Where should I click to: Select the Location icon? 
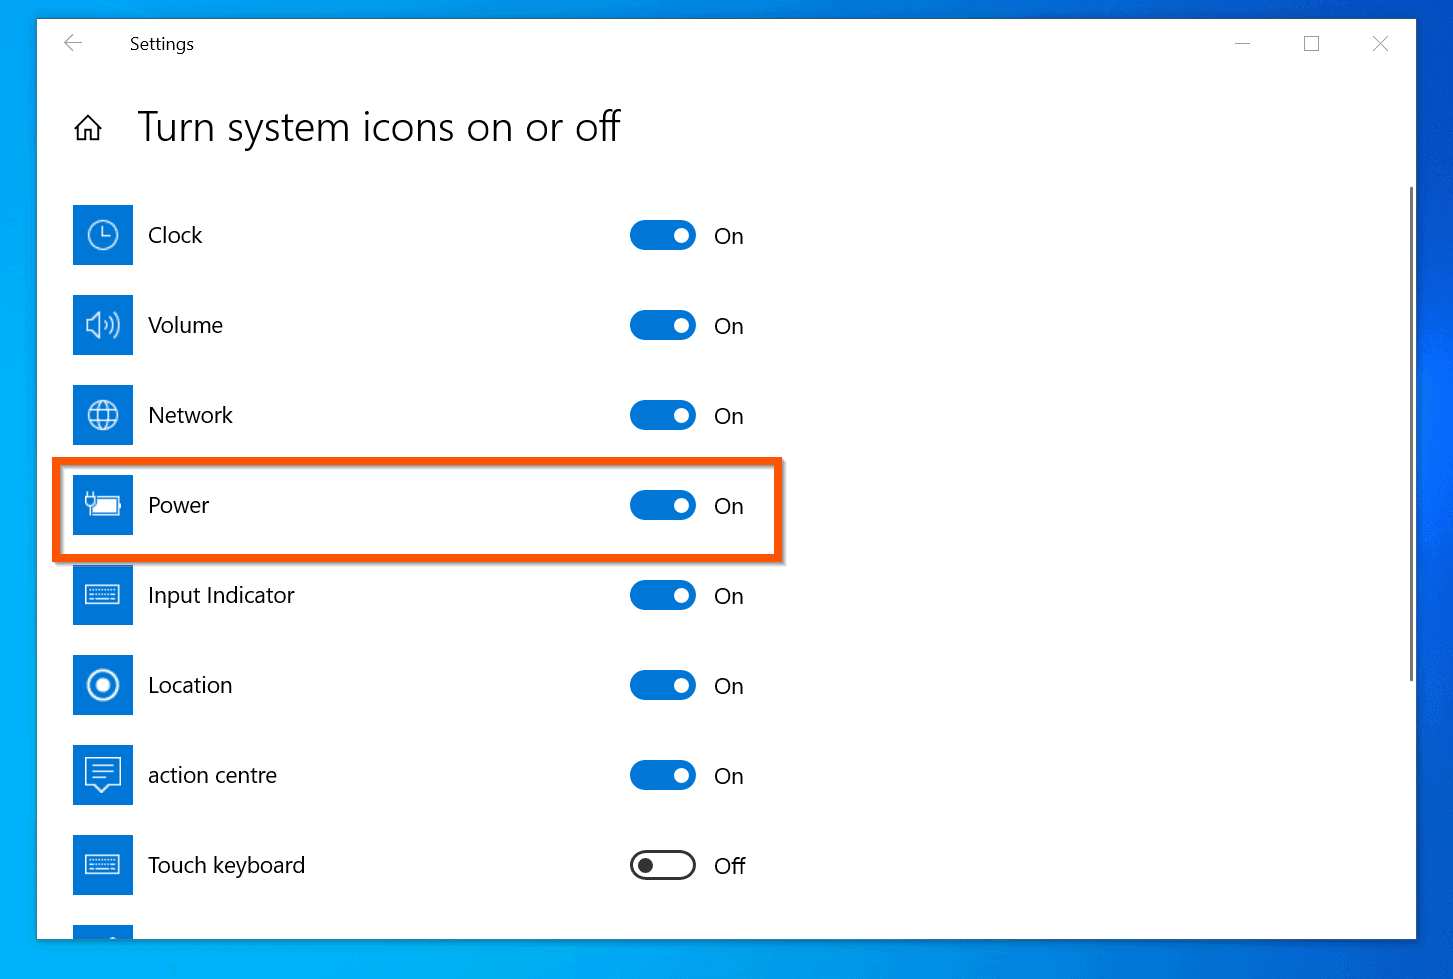102,685
